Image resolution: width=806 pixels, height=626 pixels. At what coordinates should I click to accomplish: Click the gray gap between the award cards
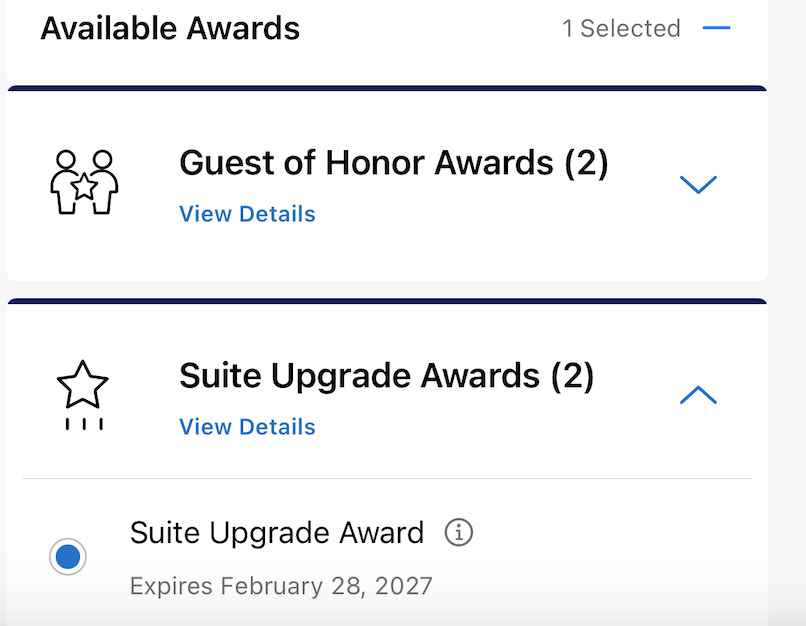point(387,290)
